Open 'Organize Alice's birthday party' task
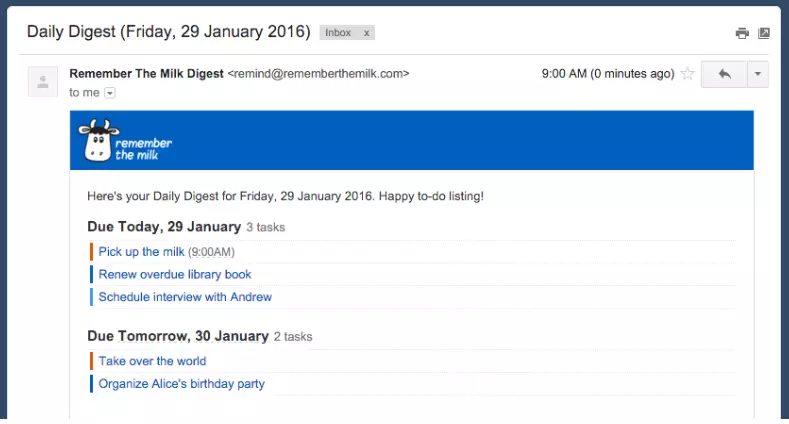The width and height of the screenshot is (789, 424). click(x=181, y=383)
